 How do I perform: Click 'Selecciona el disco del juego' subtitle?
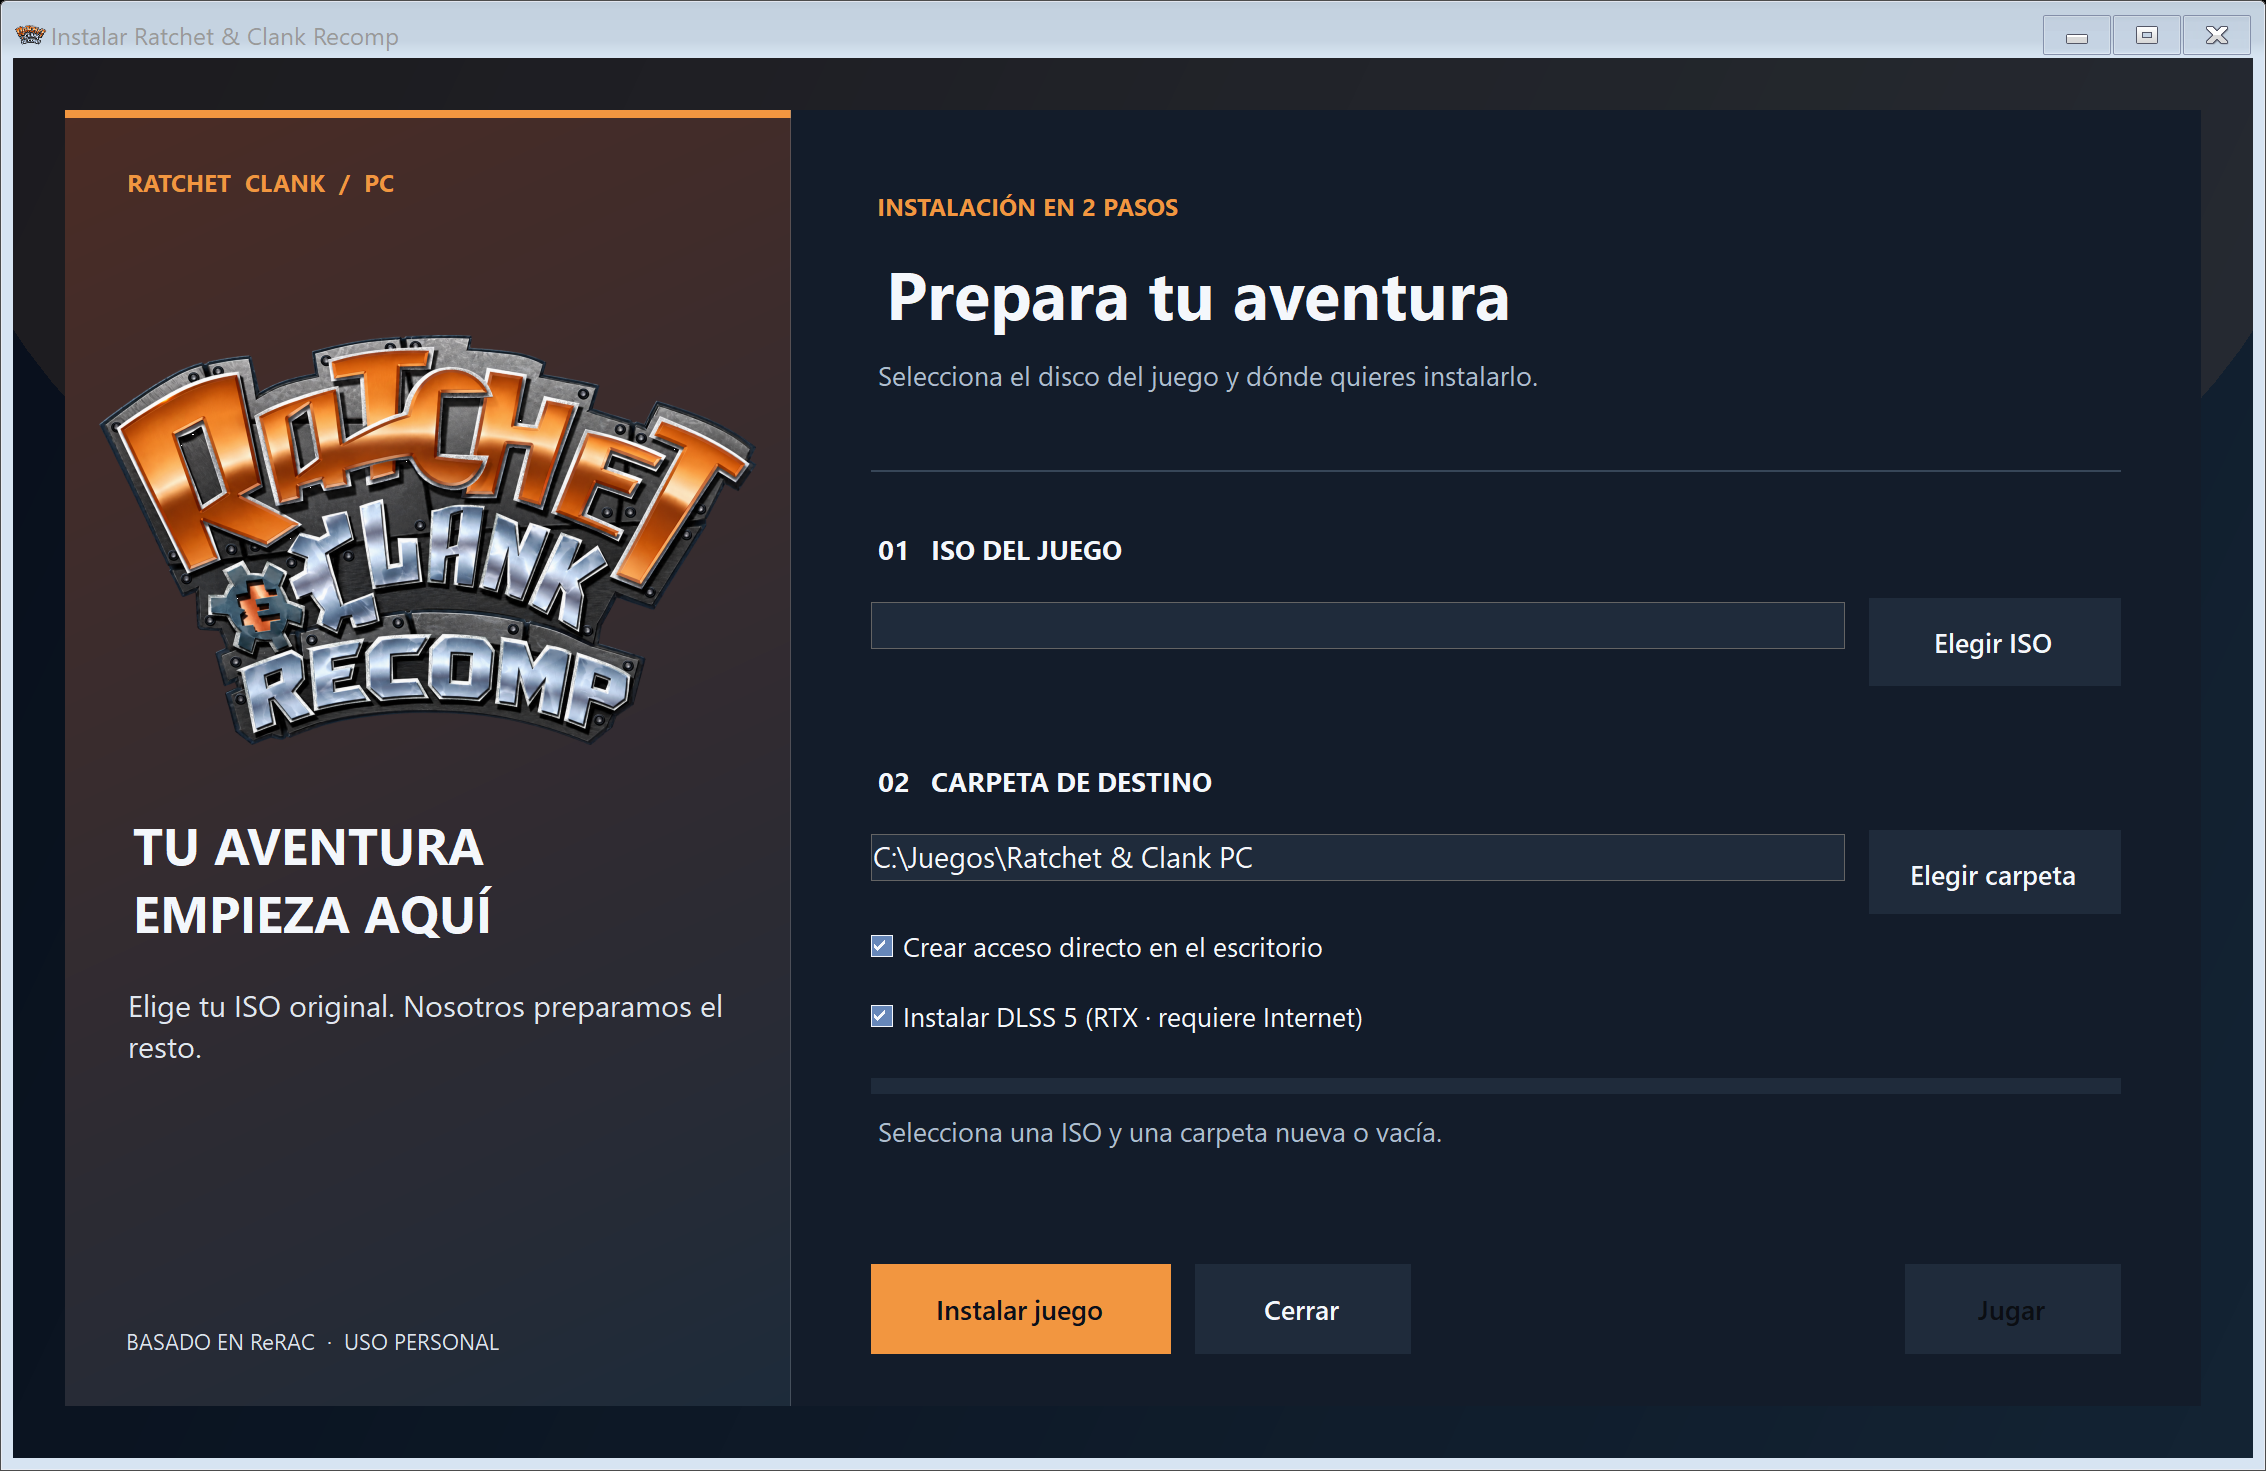pos(1208,377)
